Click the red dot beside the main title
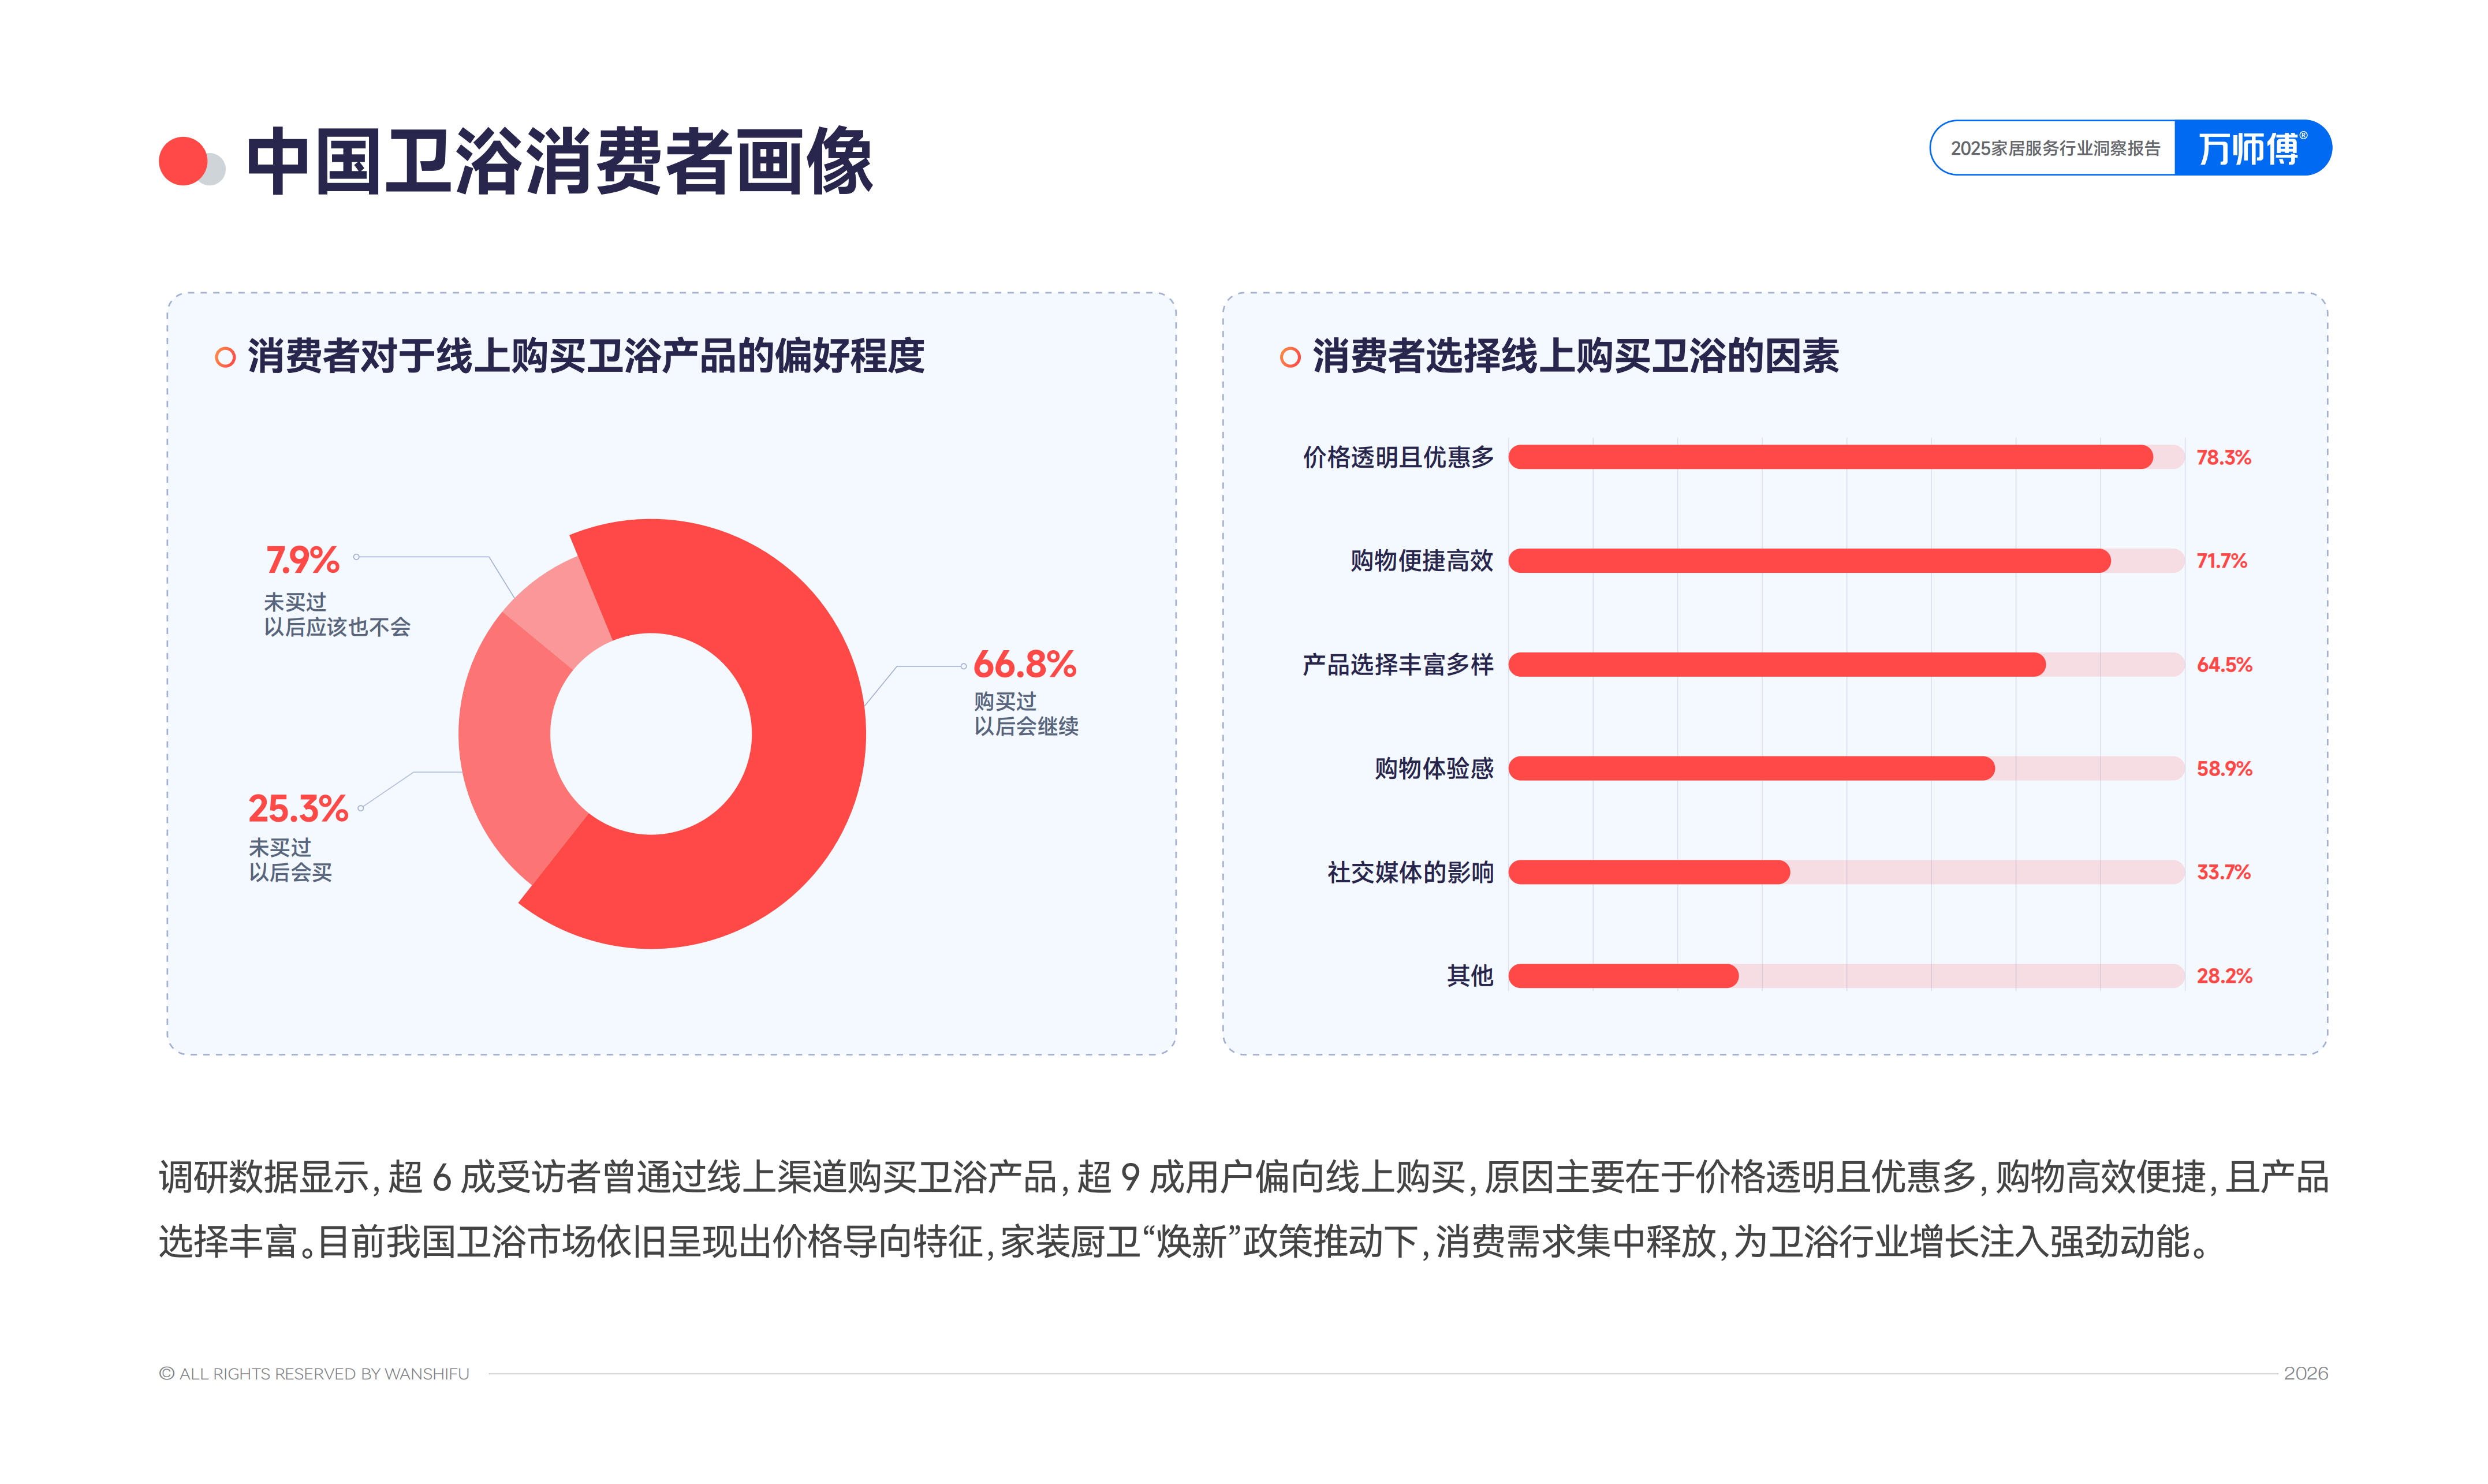The width and height of the screenshot is (2488, 1484). pos(183,161)
